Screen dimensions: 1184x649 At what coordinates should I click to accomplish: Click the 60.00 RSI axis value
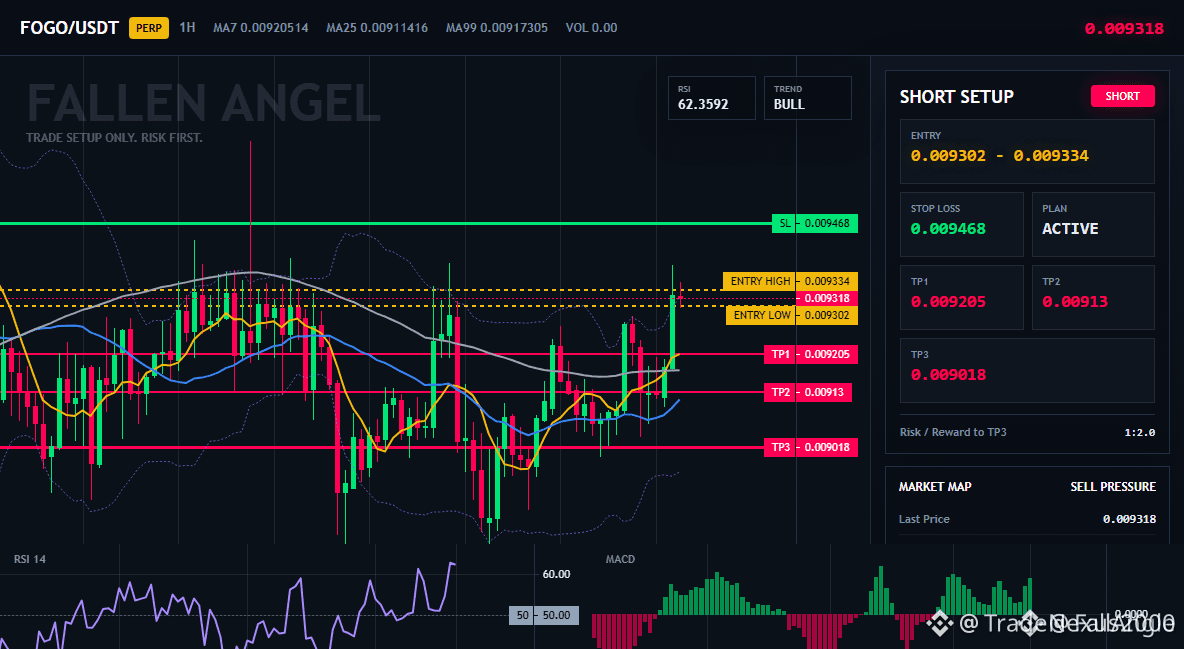tap(557, 574)
